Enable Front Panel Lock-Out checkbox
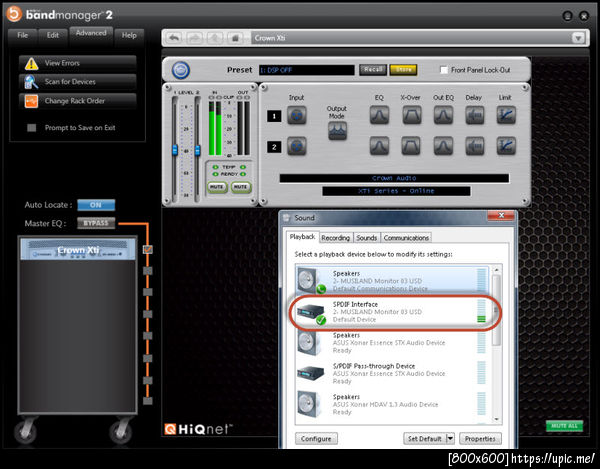Screen dimensions: 600x469 tap(444, 70)
